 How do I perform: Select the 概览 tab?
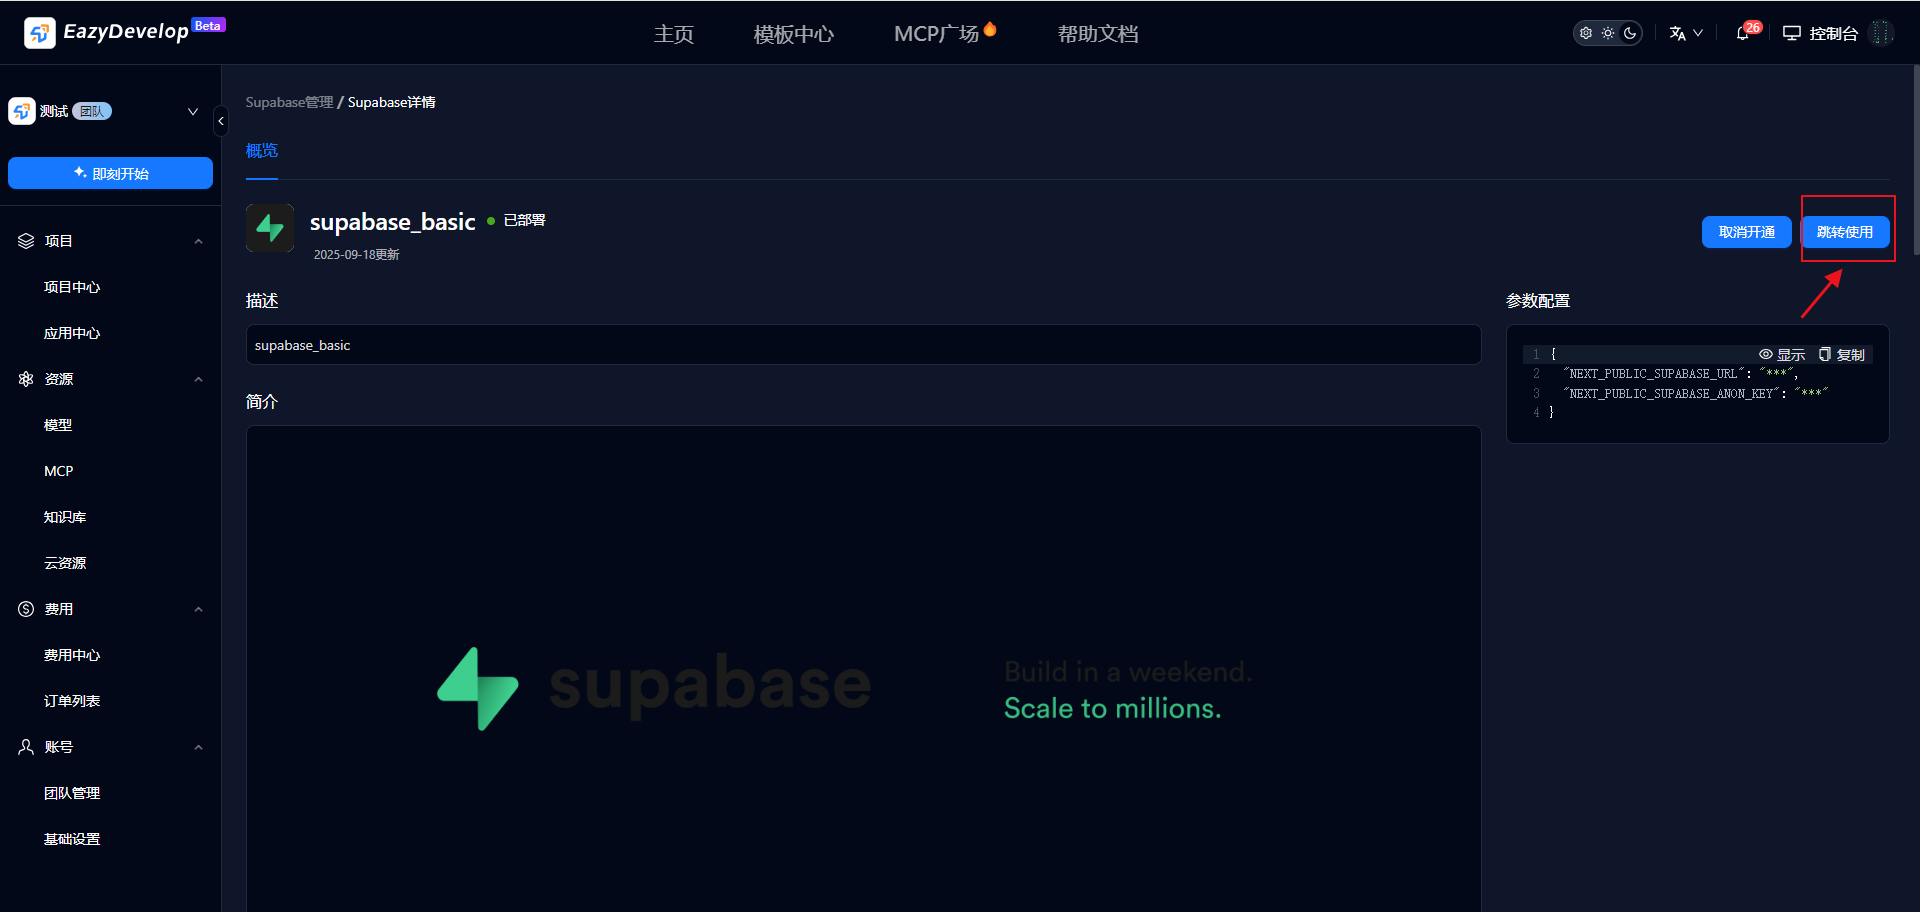click(x=262, y=151)
